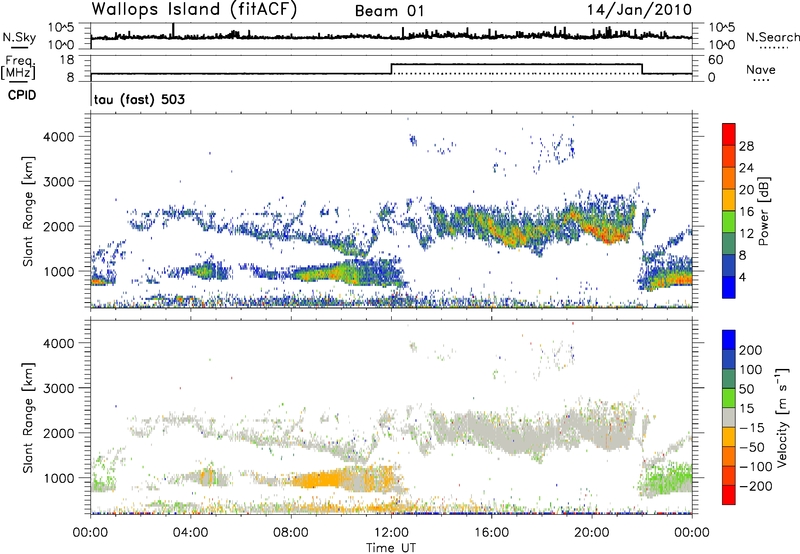
Task: Click the '16:00' time axis tick label
Action: pyautogui.click(x=491, y=533)
